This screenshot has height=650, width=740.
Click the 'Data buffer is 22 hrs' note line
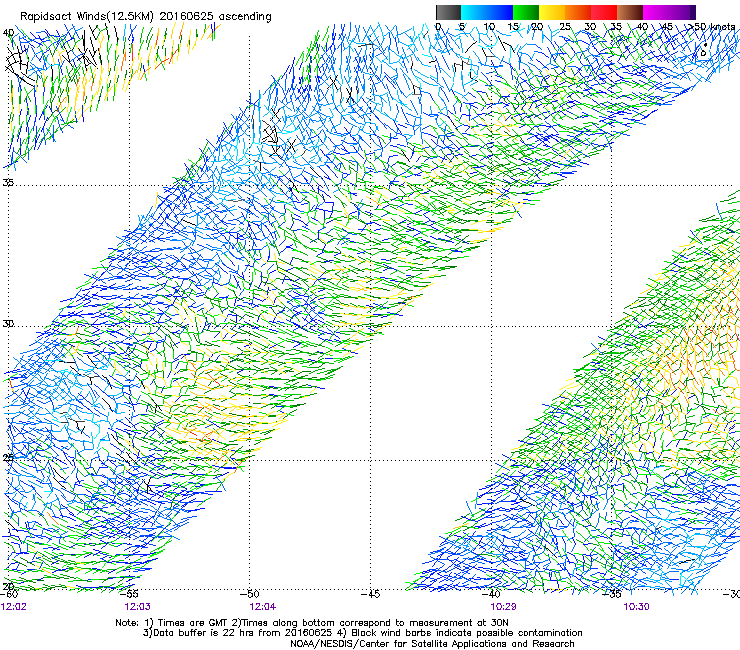click(x=362, y=633)
